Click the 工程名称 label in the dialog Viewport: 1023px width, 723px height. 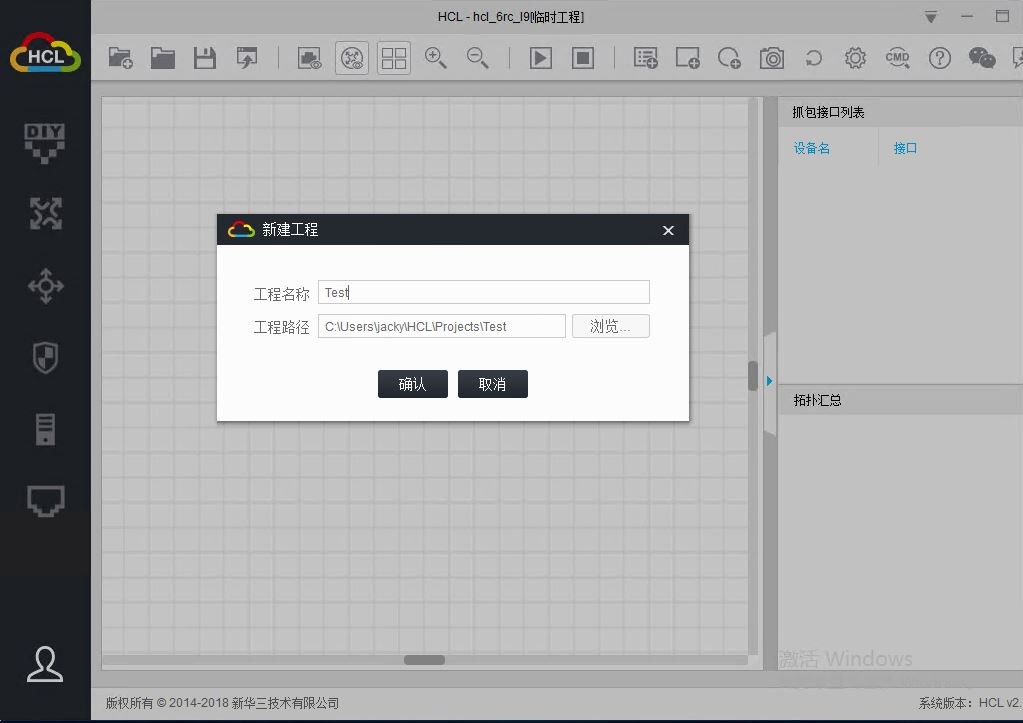[x=281, y=294]
